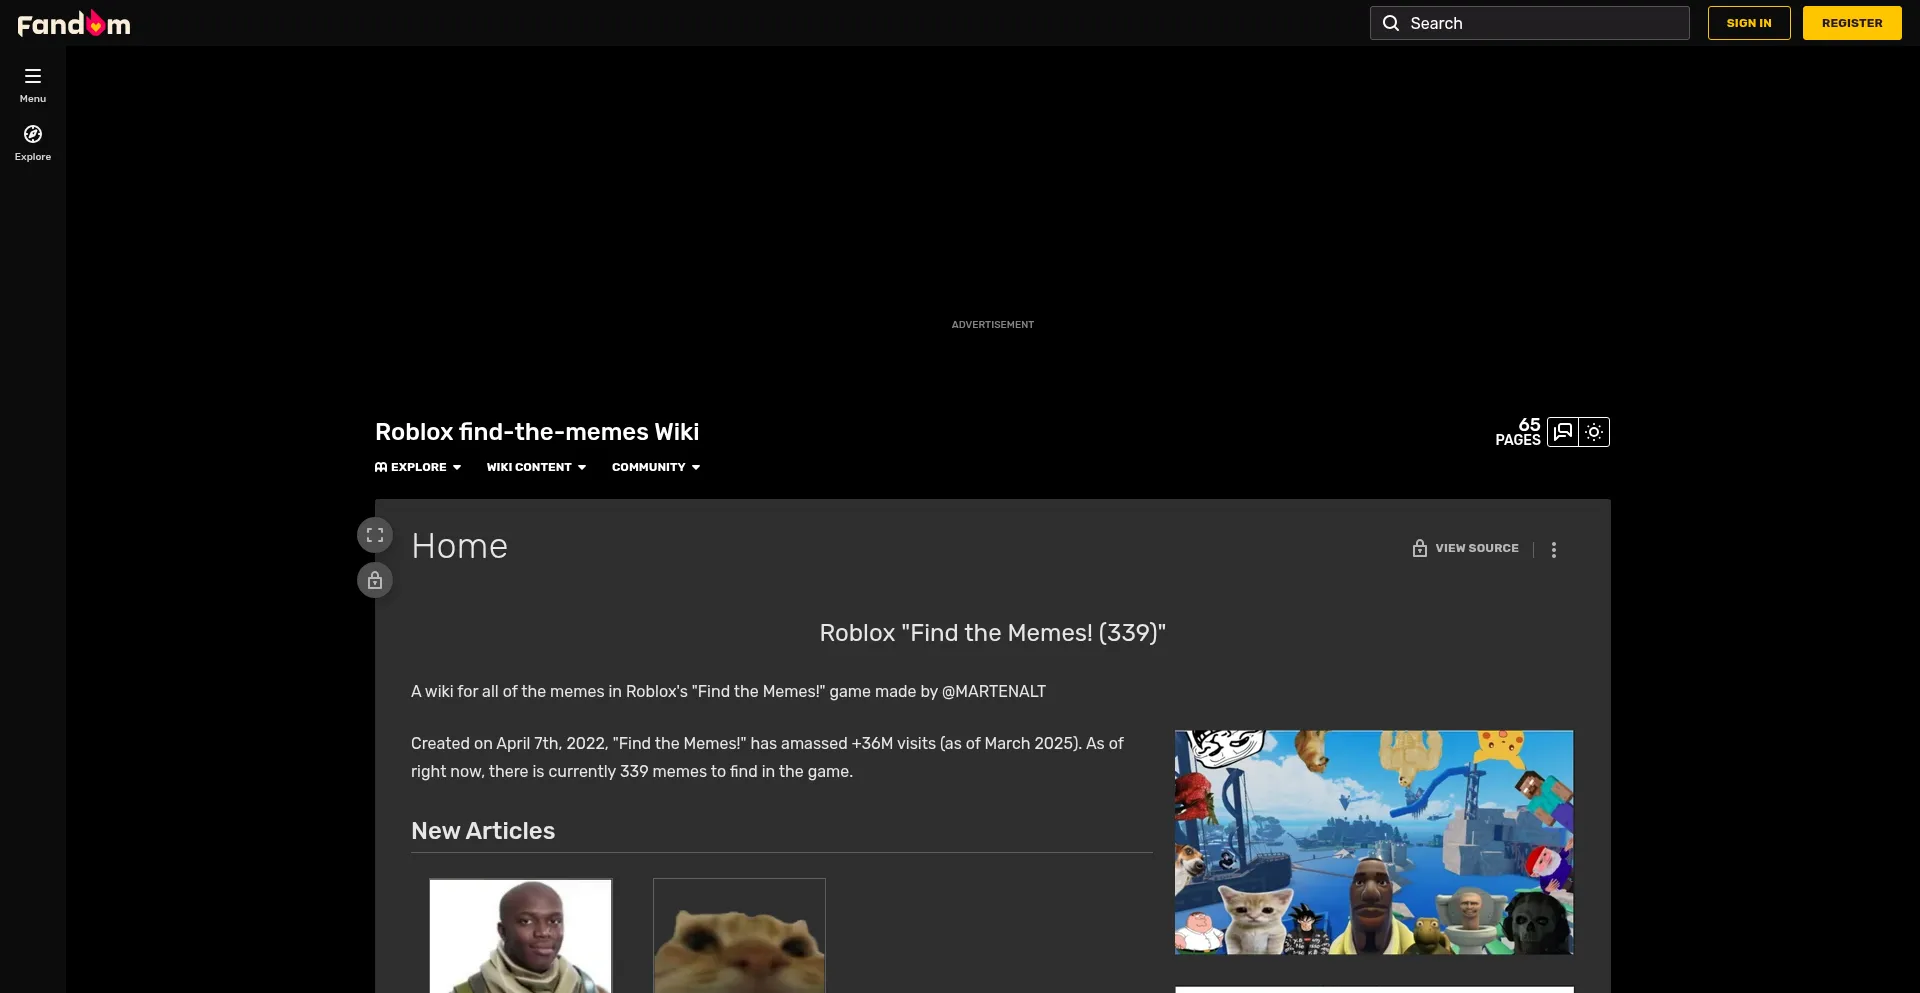Click the Fandom logo
Viewport: 1920px width, 993px height.
74,23
